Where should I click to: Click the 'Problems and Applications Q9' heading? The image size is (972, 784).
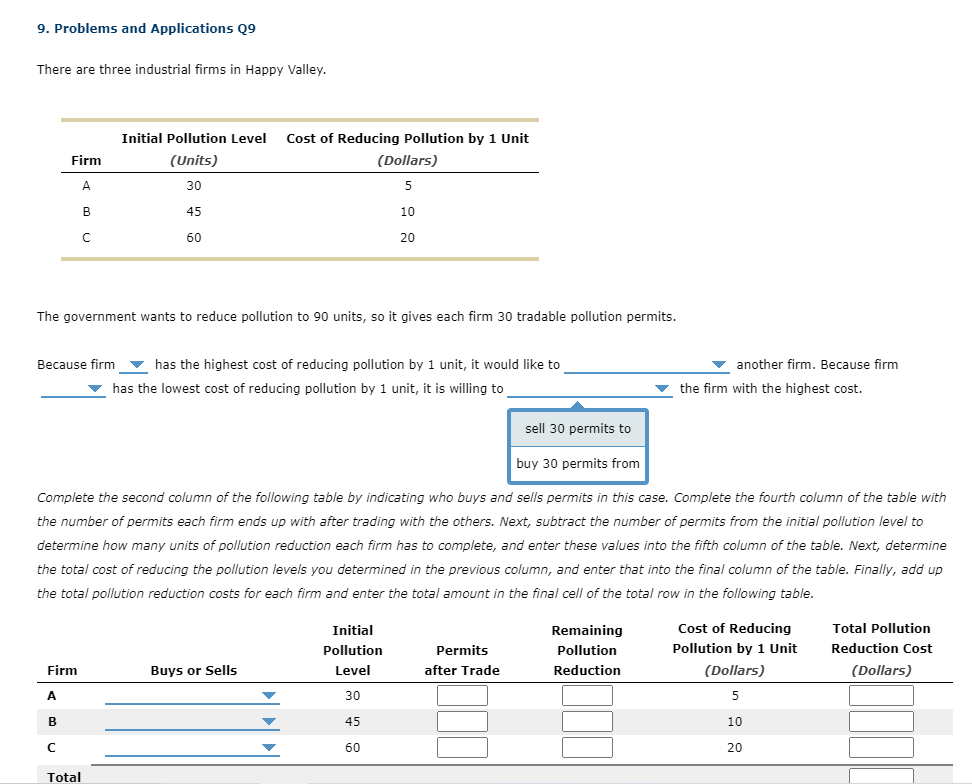click(x=146, y=29)
